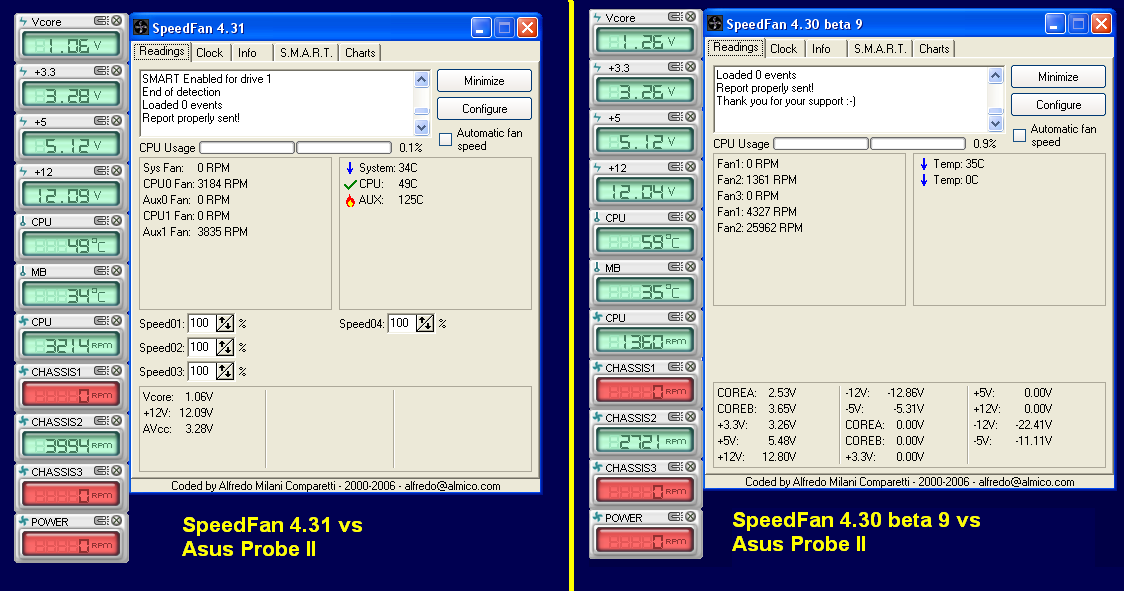Viewport: 1124px width, 591px height.
Task: Open Vcore monitor settings beside SpeedFan 4.30 beta
Action: click(x=675, y=16)
